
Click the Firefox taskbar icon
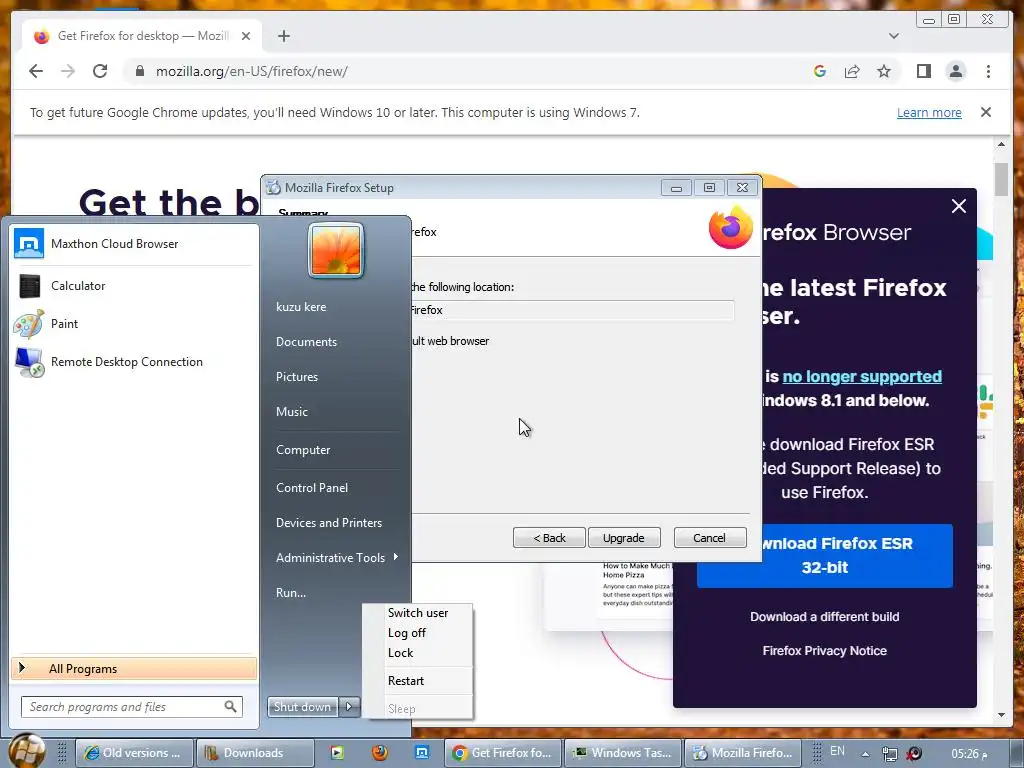pyautogui.click(x=379, y=753)
